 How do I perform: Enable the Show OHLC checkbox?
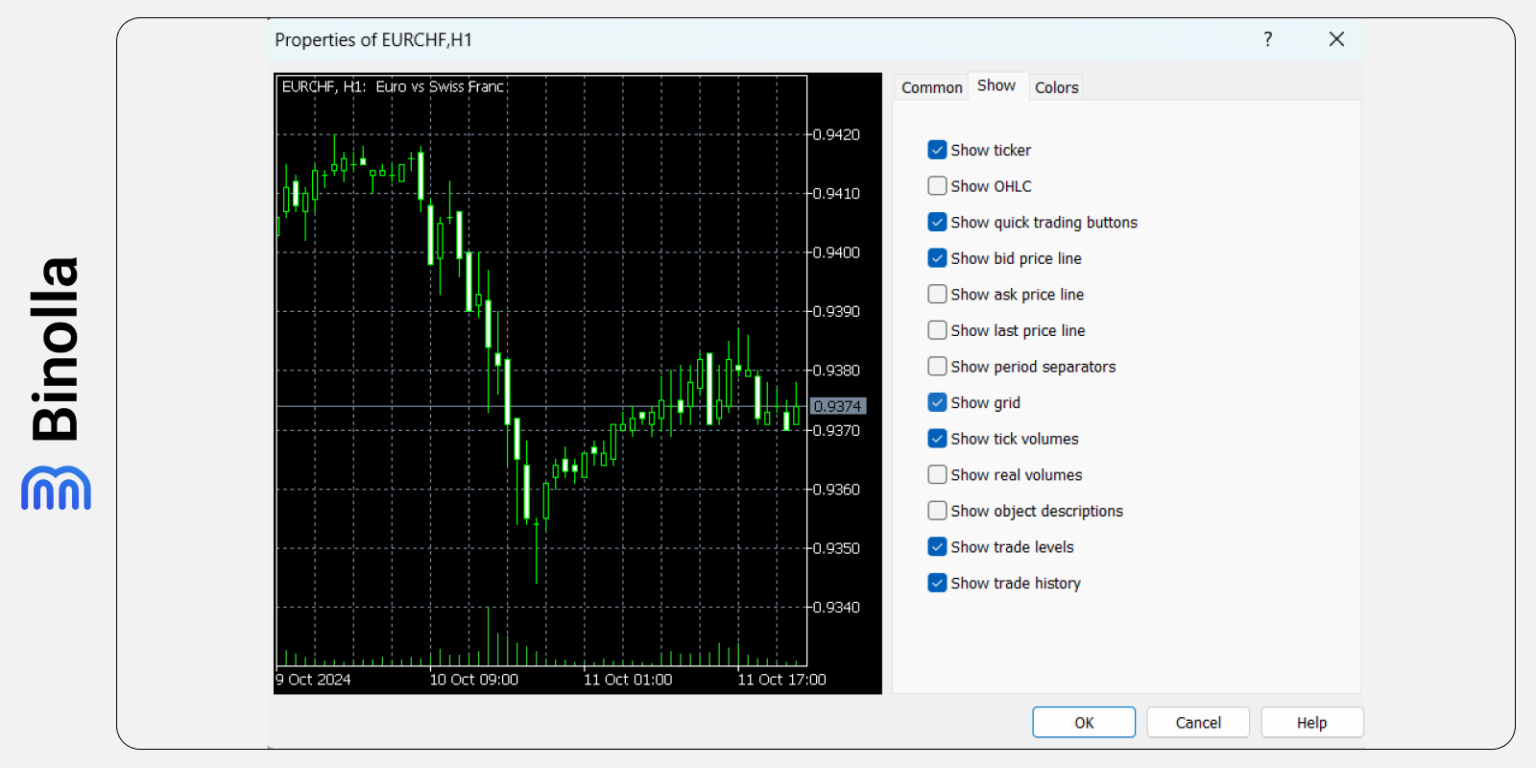tap(937, 185)
